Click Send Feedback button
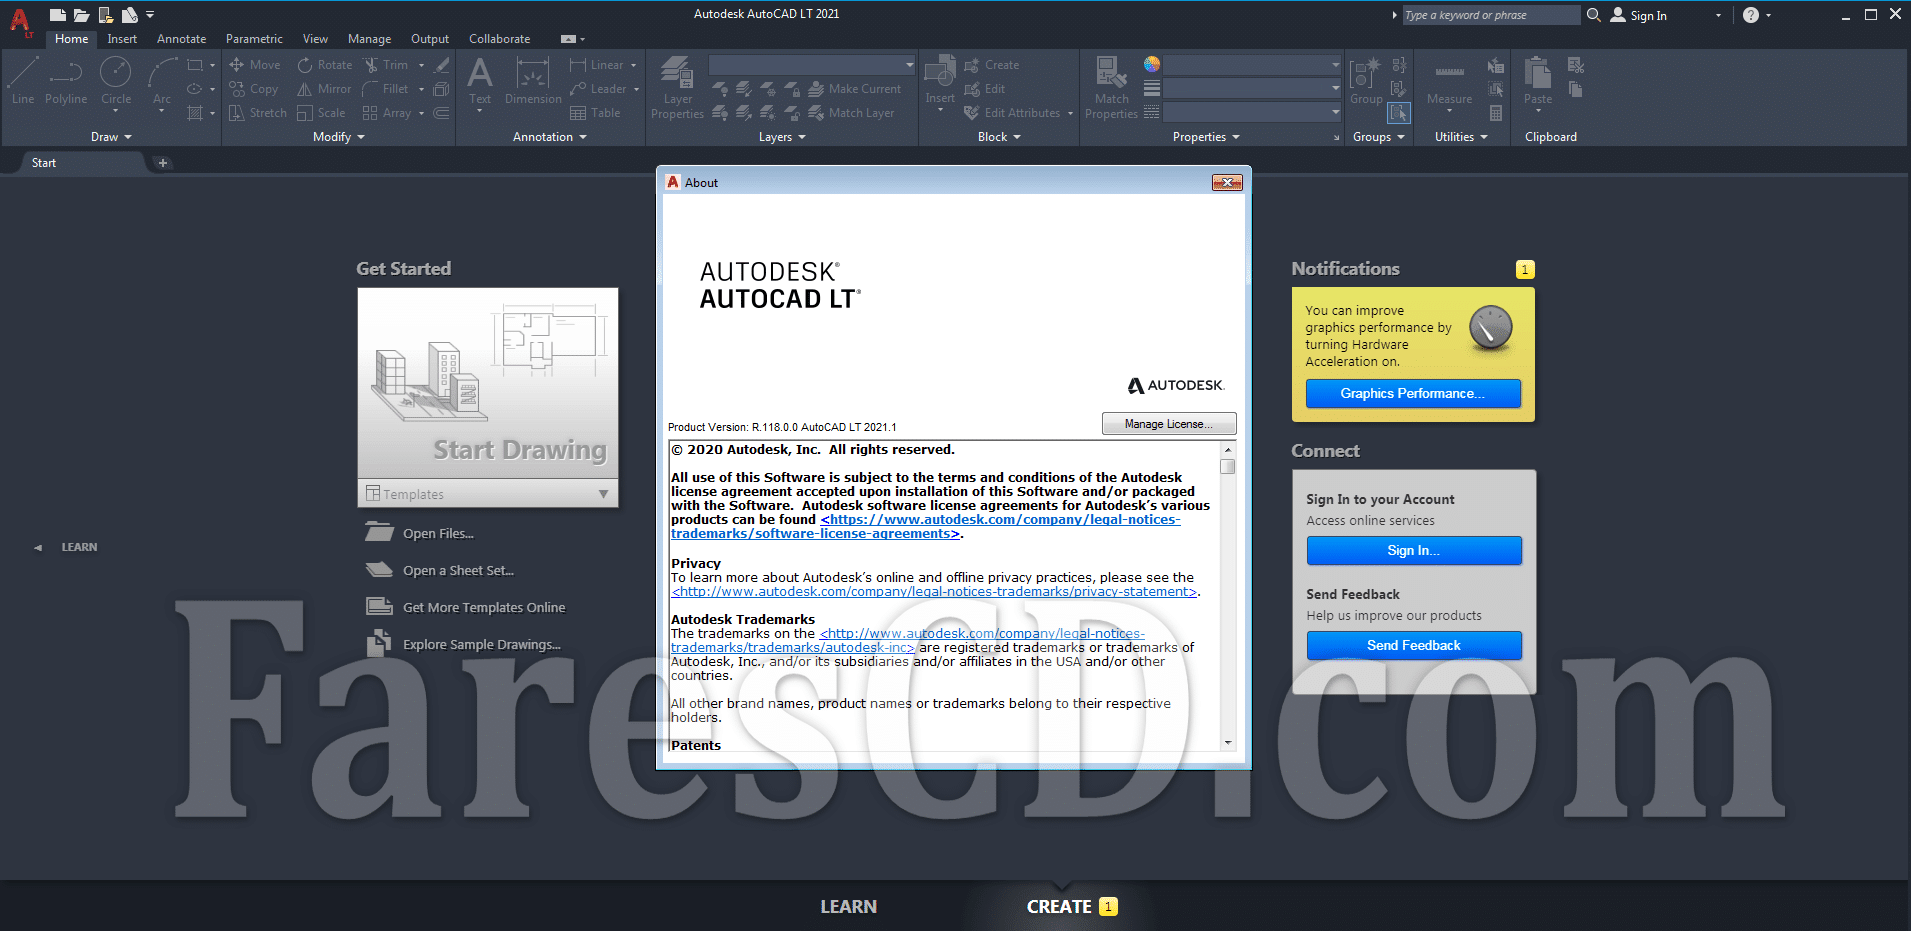This screenshot has width=1911, height=931. (x=1414, y=645)
